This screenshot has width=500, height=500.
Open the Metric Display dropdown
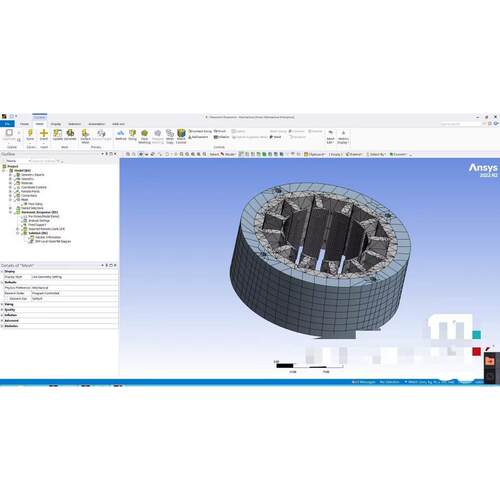pos(343,140)
